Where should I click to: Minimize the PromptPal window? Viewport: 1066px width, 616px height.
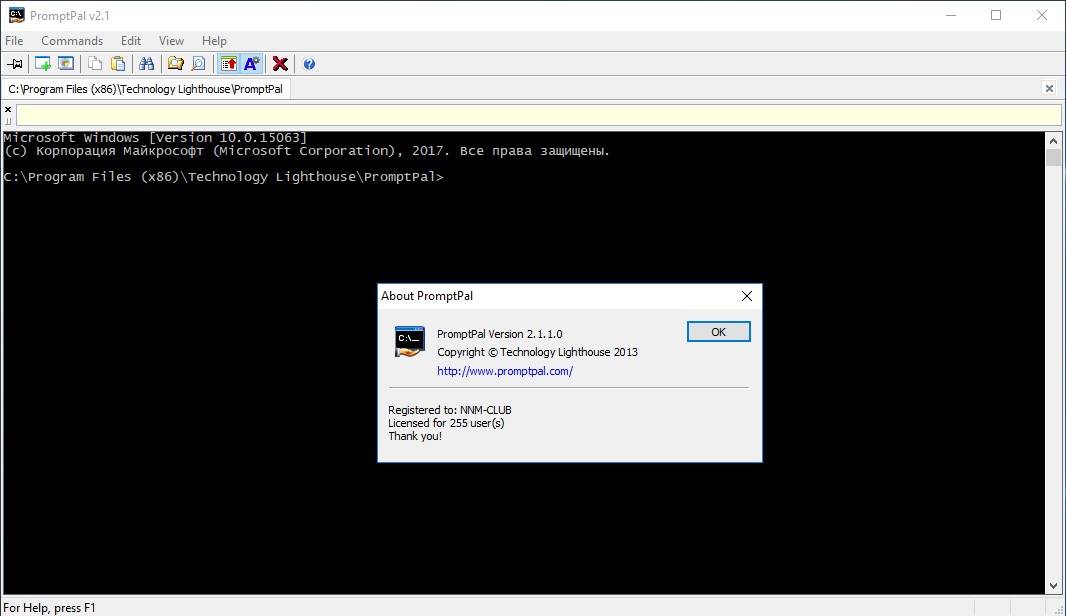pyautogui.click(x=951, y=15)
